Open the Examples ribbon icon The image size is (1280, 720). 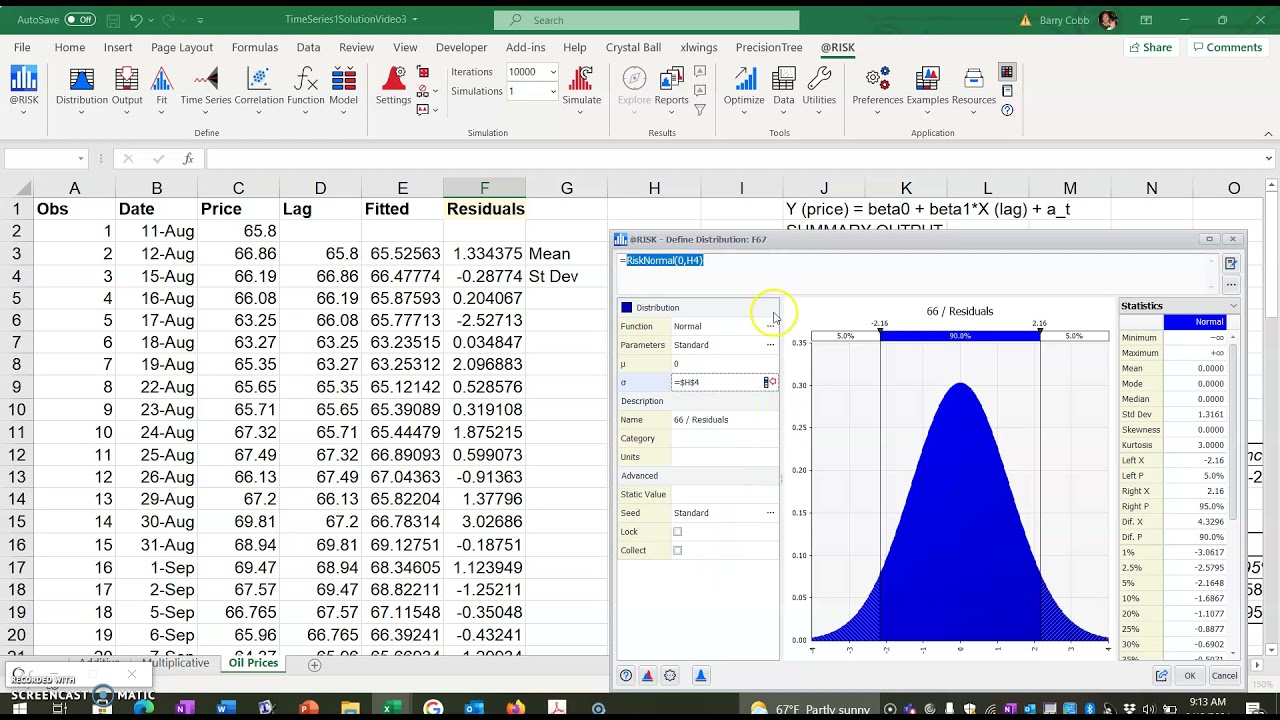[927, 87]
